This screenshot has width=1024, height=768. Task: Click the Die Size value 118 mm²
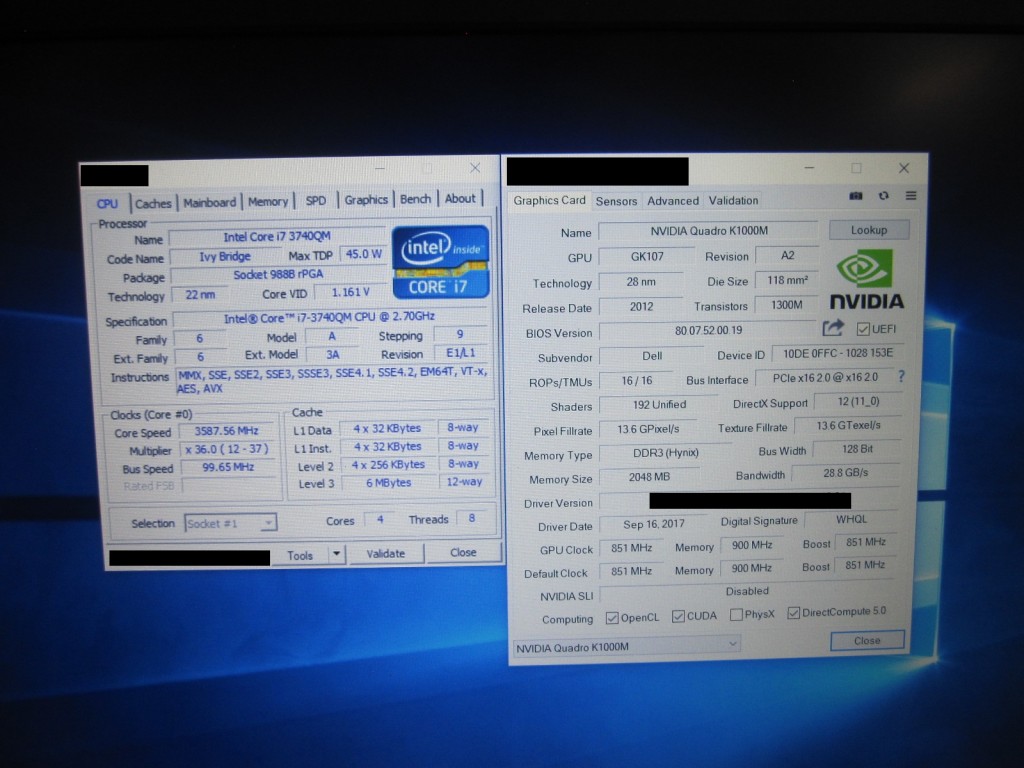click(788, 280)
